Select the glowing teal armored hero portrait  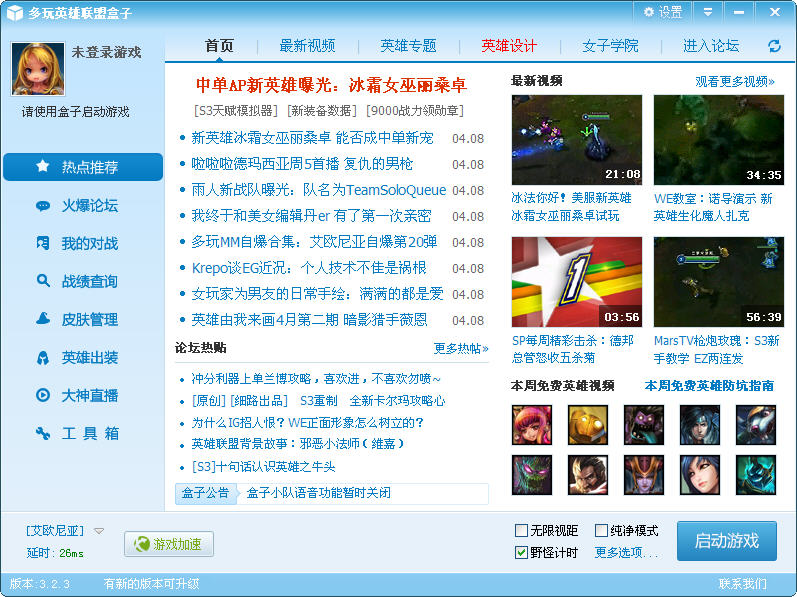point(756,475)
